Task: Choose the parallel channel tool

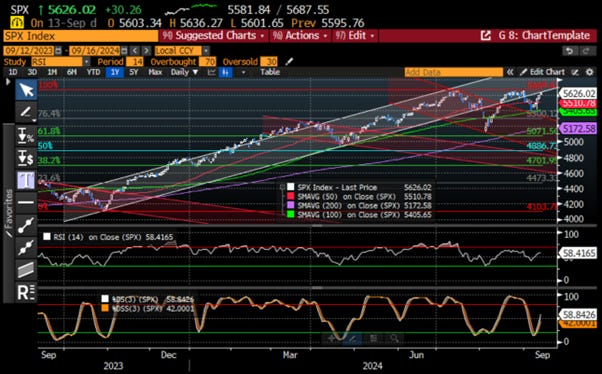Action: click(x=26, y=270)
